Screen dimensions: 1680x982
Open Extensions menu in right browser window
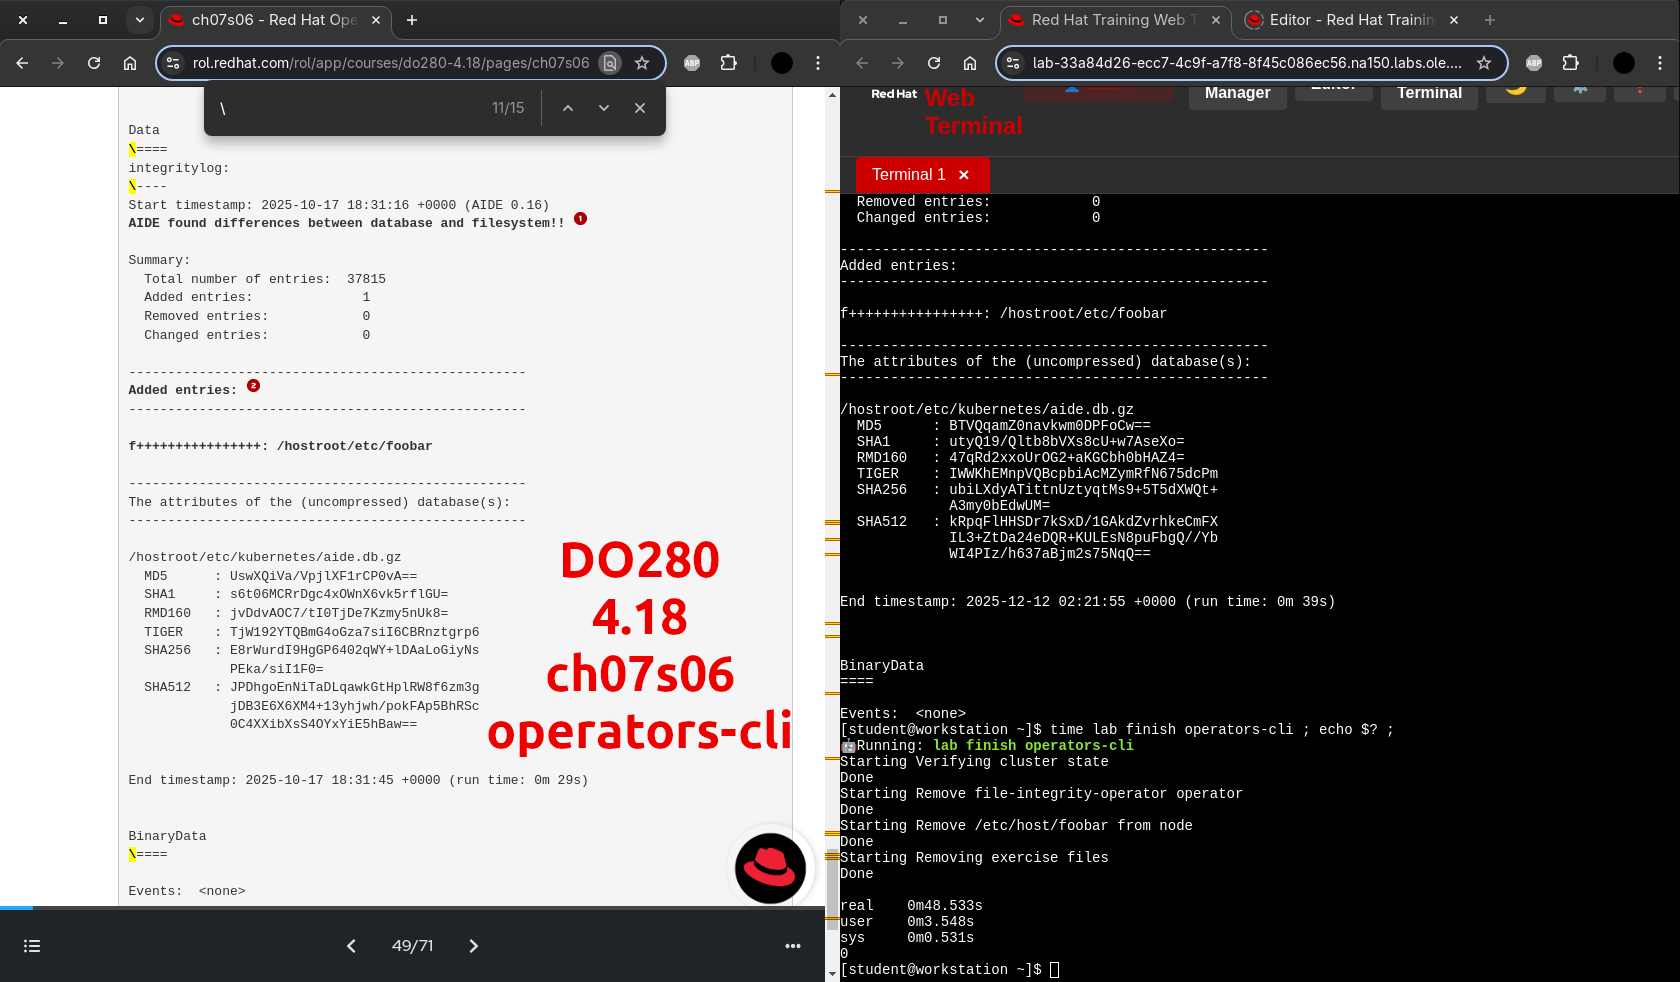[1571, 63]
